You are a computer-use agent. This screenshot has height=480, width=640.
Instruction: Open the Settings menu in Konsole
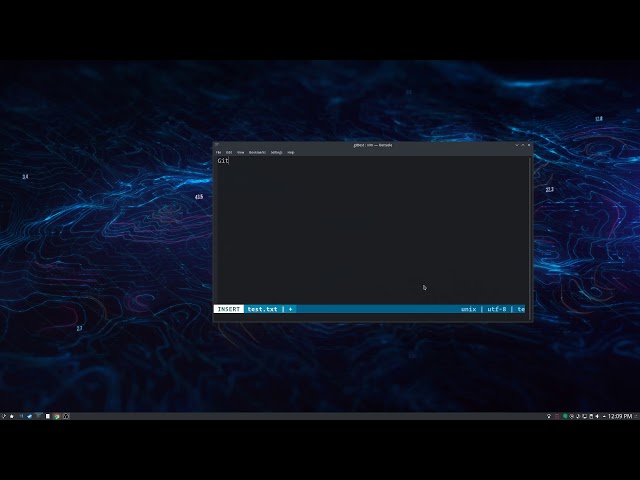(x=276, y=152)
